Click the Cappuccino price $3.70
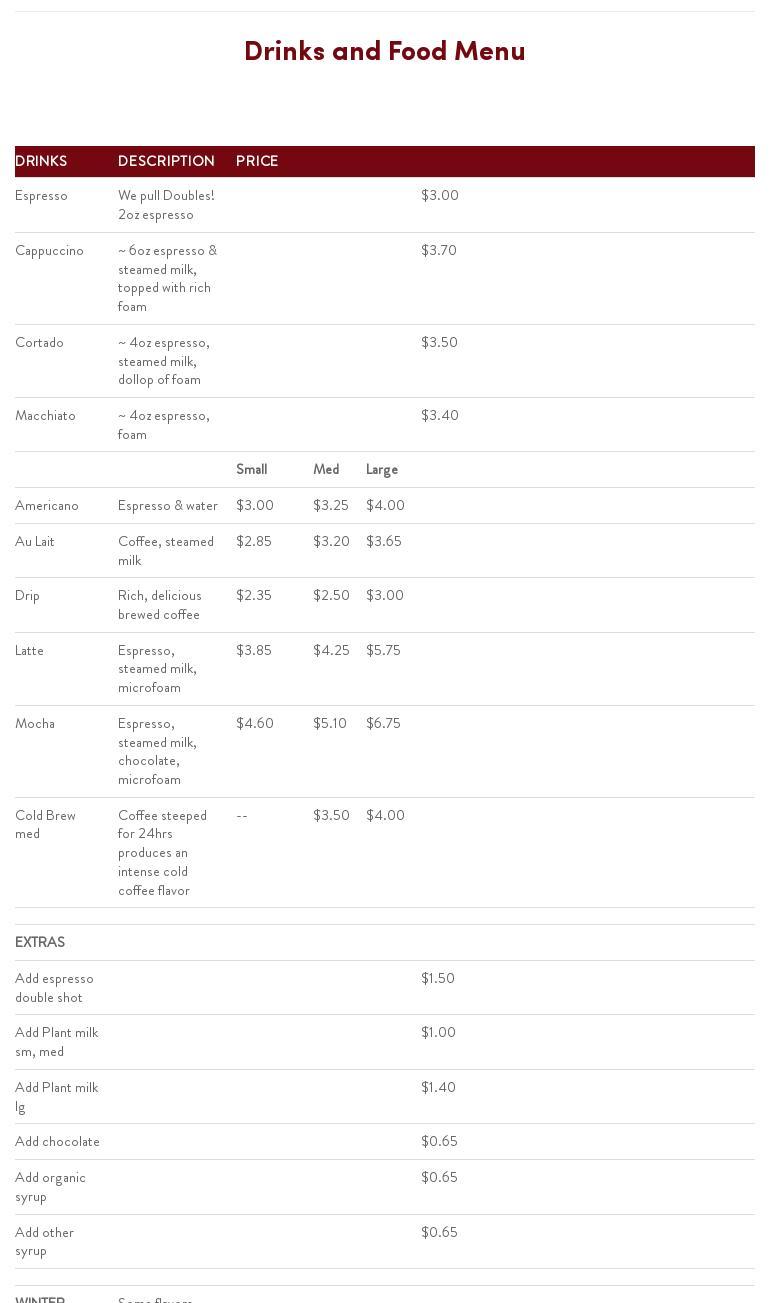 click(439, 250)
